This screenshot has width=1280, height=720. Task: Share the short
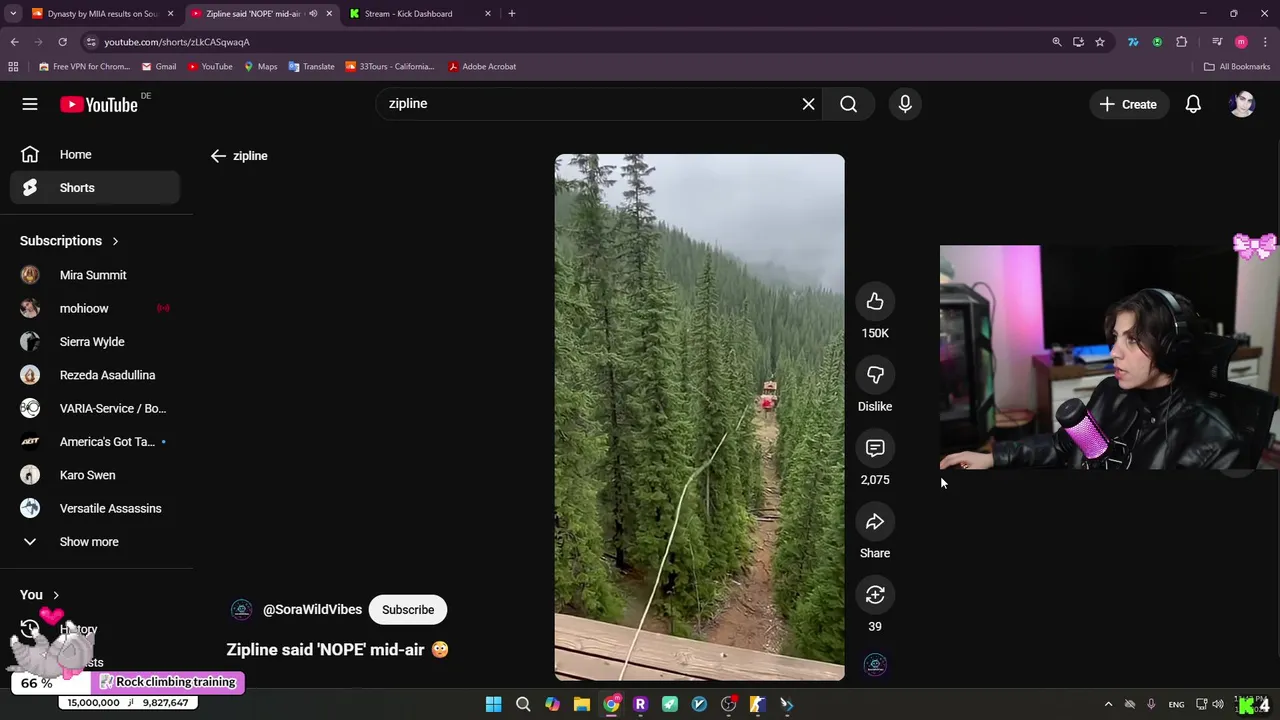pos(875,522)
